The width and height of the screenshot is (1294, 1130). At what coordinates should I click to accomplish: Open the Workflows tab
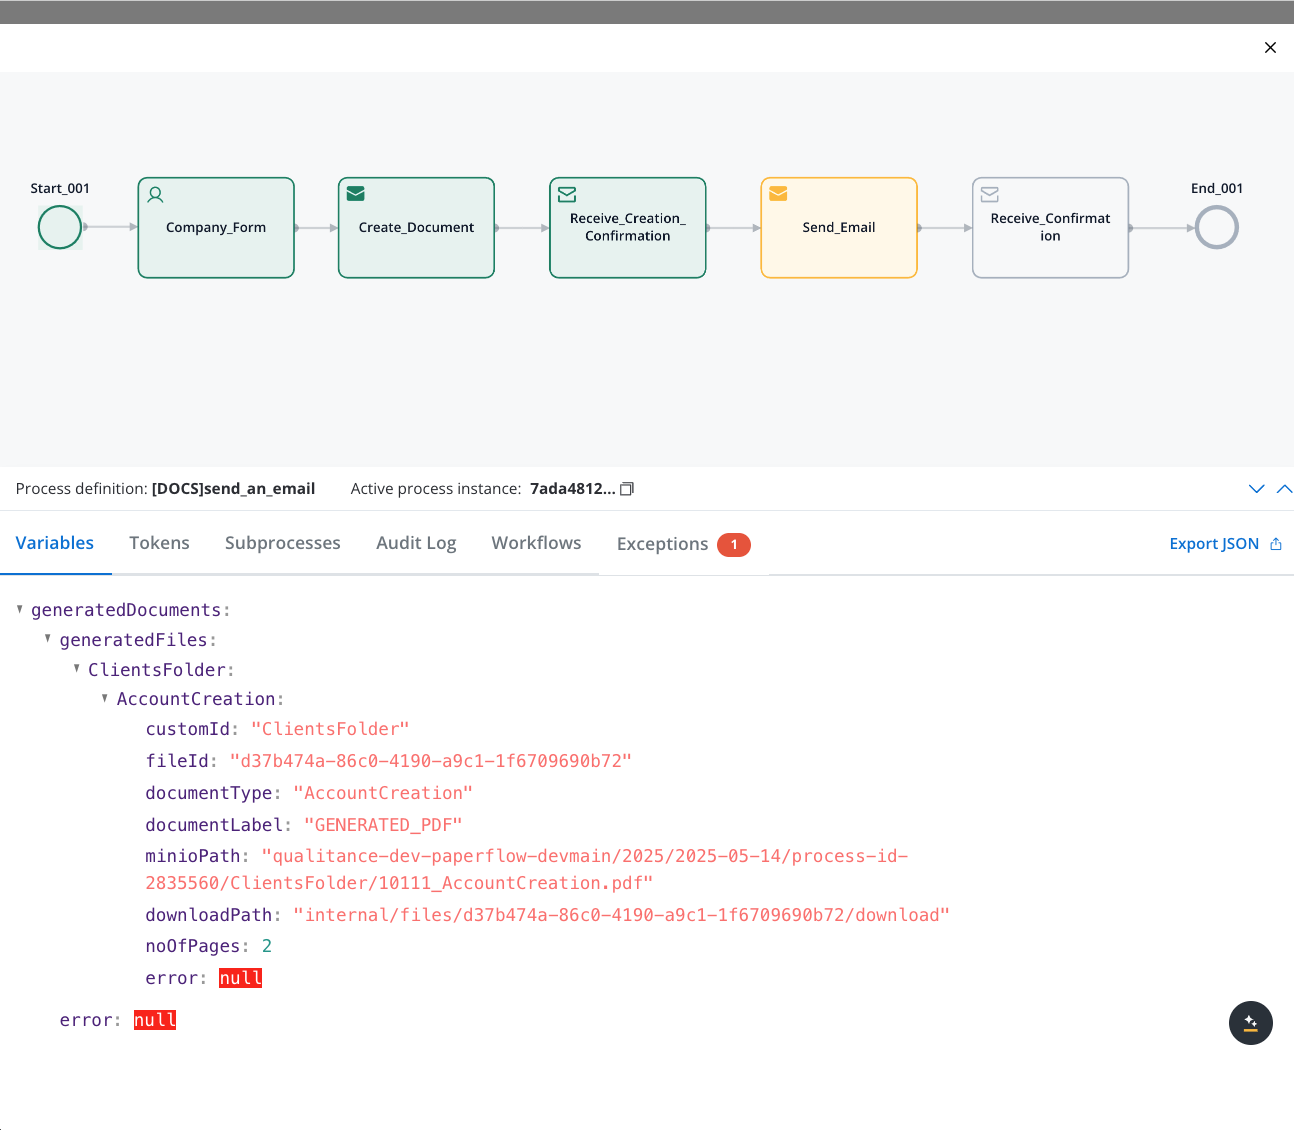(x=536, y=543)
